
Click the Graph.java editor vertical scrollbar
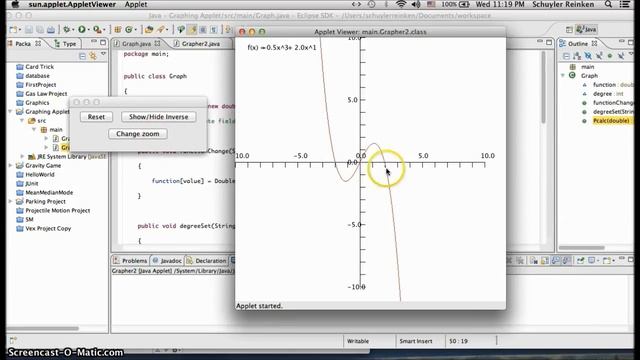point(543,87)
